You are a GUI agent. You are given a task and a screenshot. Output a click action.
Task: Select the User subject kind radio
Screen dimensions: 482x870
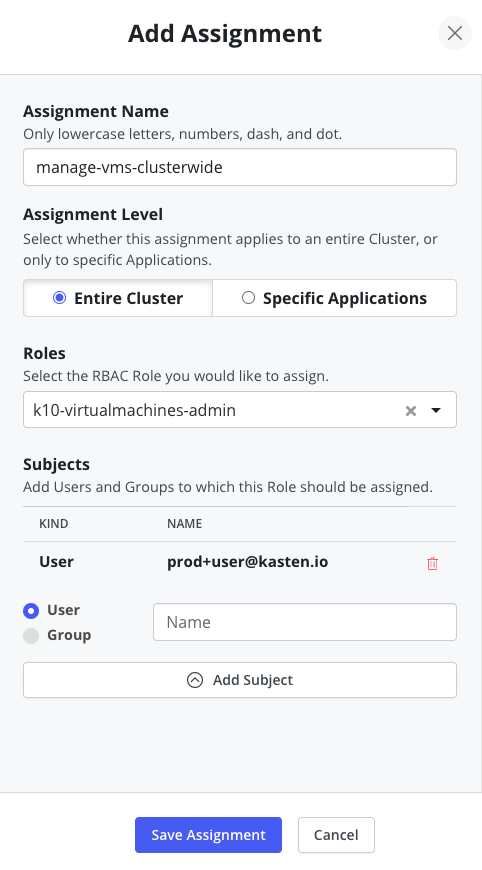click(31, 611)
